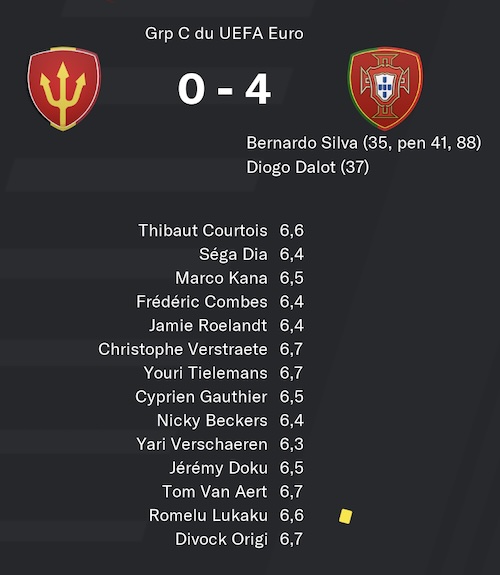Click Yari Verschaeren's 6,3 rating
This screenshot has height=575, width=500.
click(x=292, y=444)
